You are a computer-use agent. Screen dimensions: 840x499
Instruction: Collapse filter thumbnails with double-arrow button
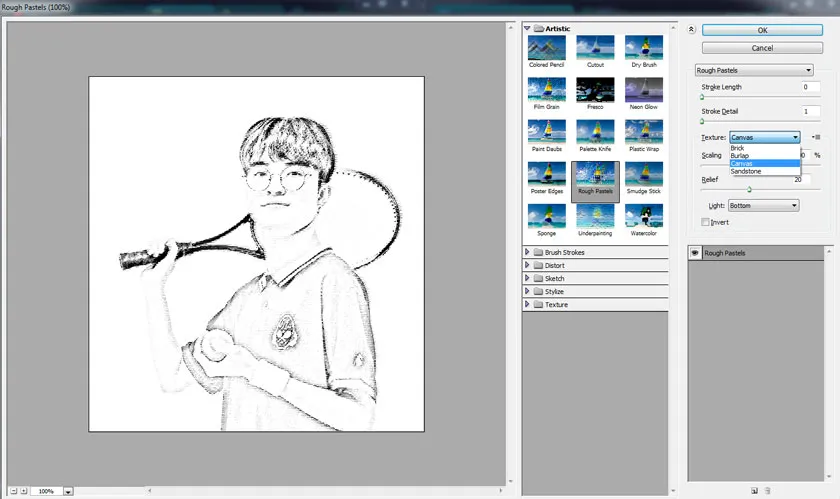click(x=691, y=30)
